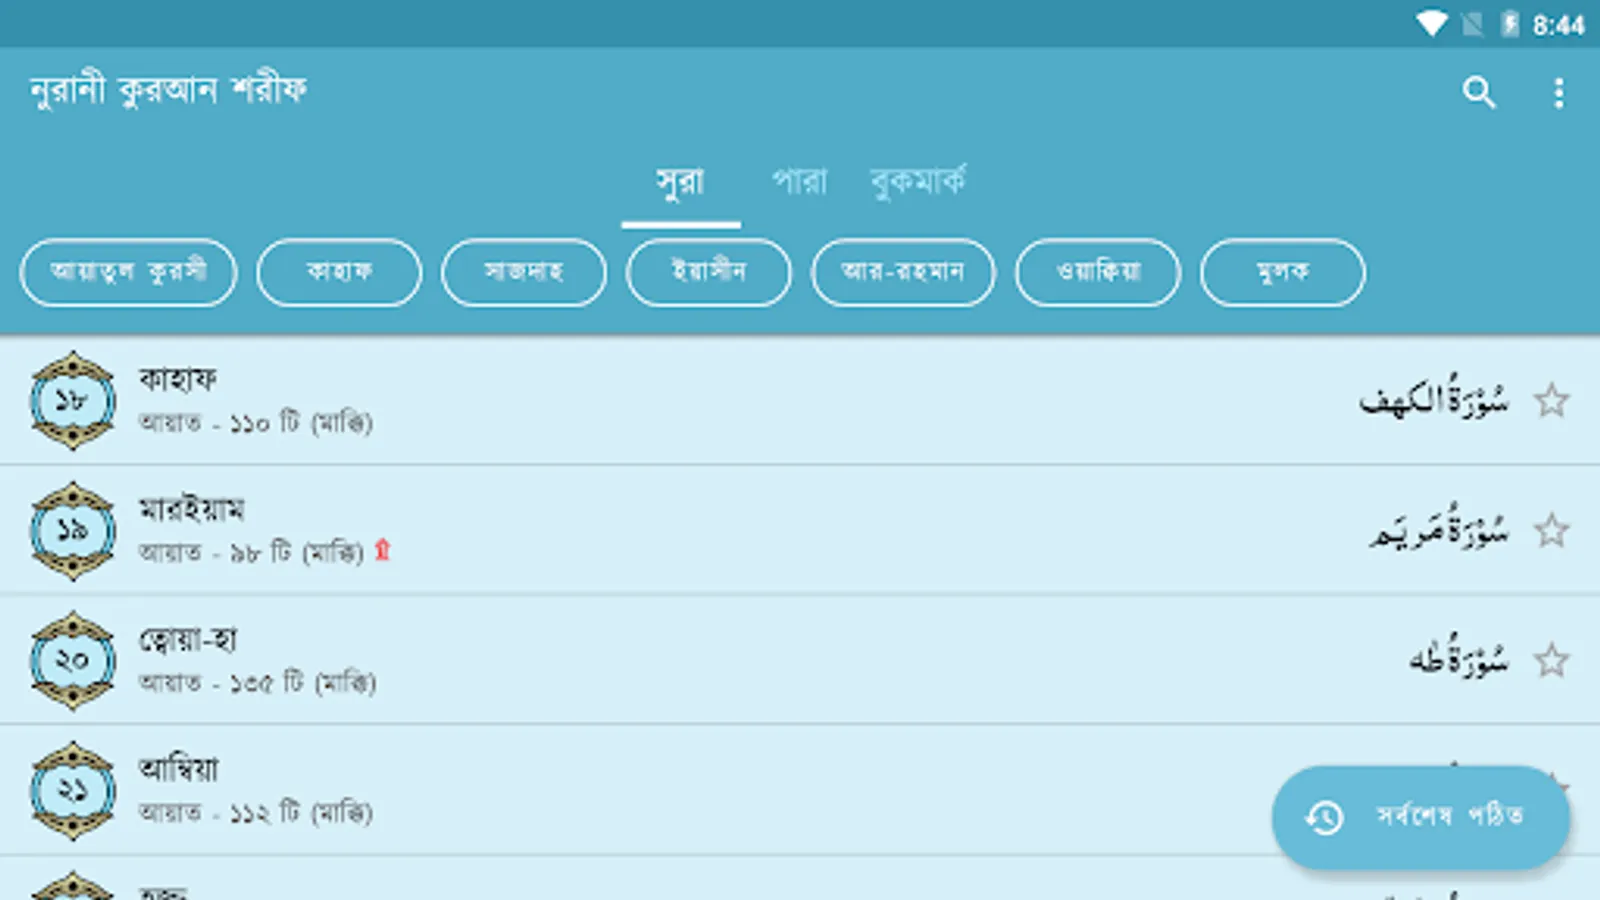Click the no-SIM signal icon in status bar
This screenshot has width=1600, height=900.
(x=1472, y=24)
